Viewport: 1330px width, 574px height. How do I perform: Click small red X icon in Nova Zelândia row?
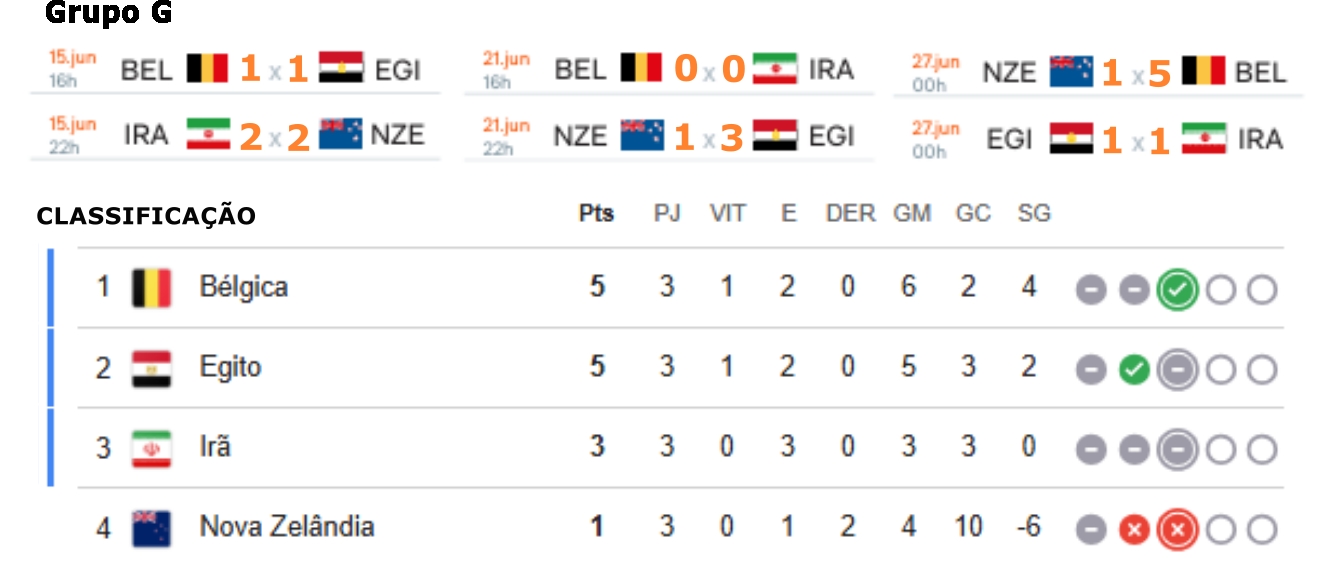tap(1133, 531)
